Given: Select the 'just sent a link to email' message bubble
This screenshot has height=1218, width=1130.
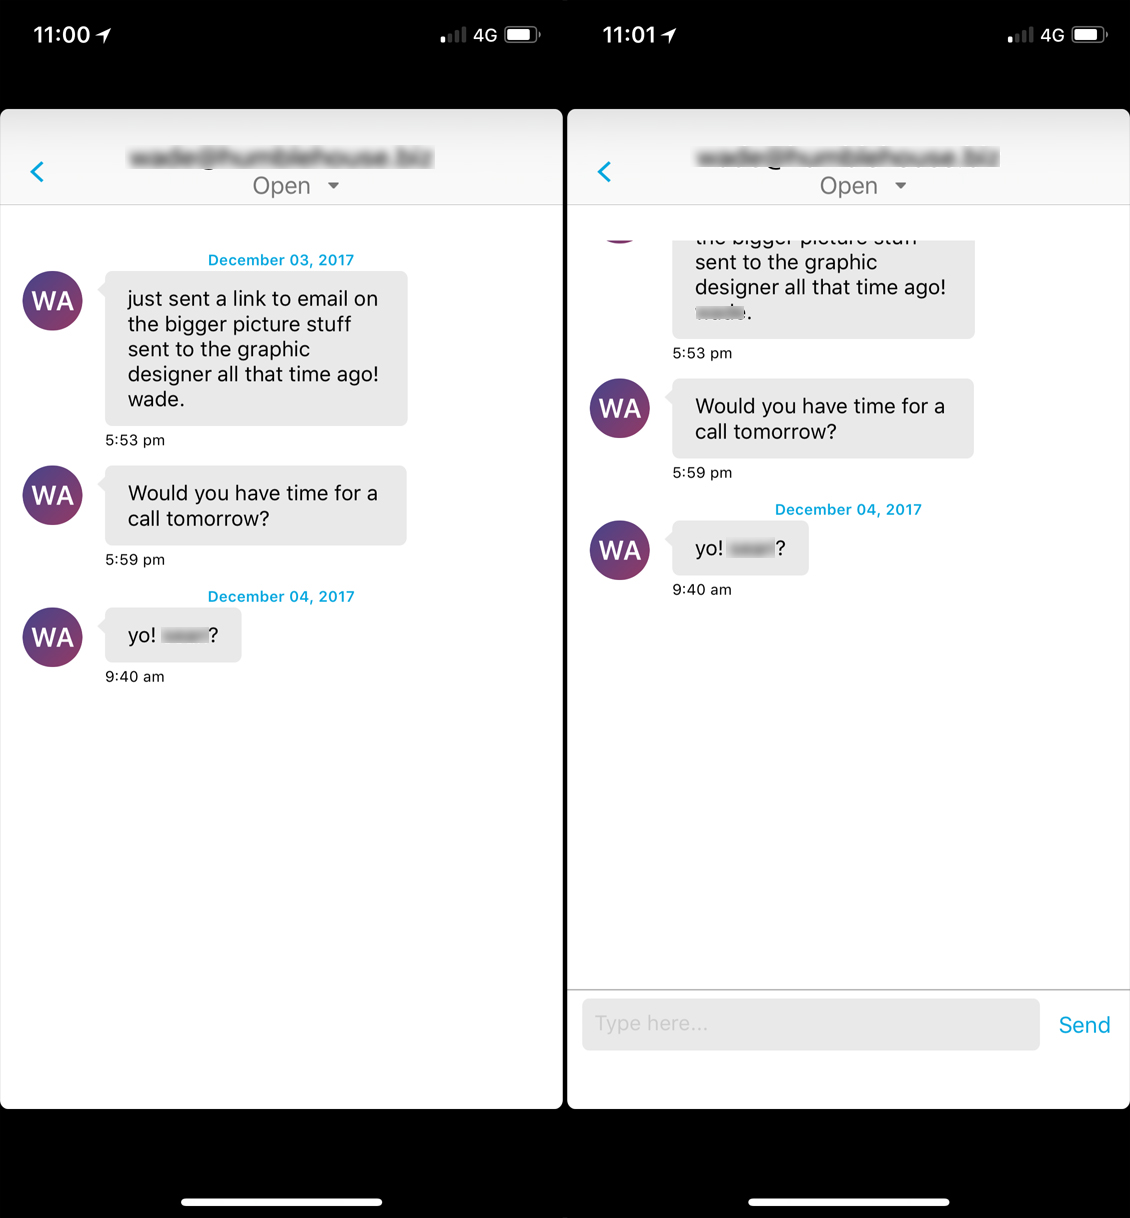Looking at the screenshot, I should [256, 348].
